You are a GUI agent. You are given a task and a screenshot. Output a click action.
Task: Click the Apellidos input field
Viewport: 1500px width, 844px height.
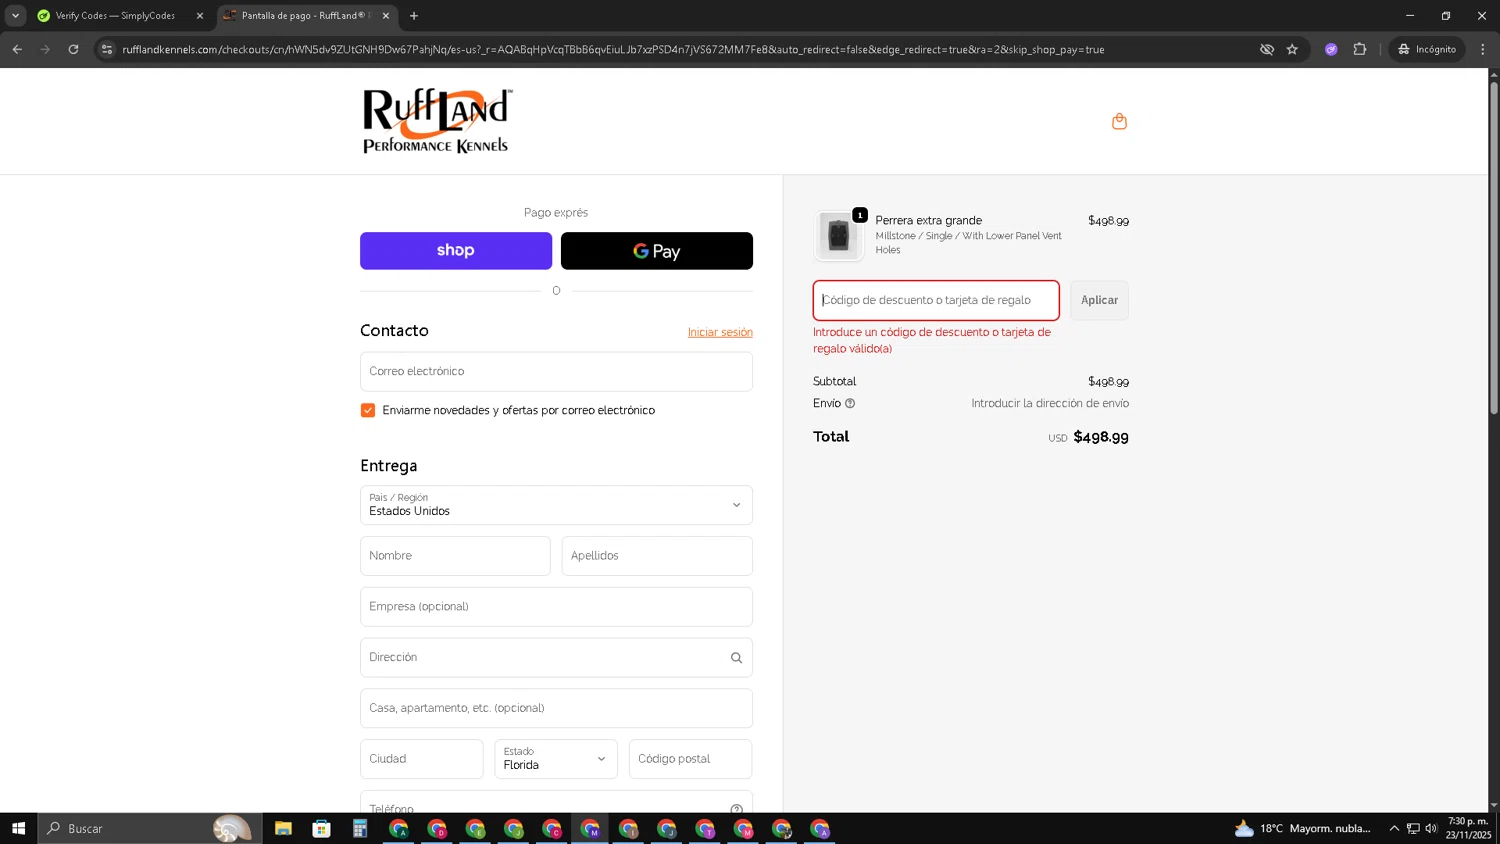point(657,556)
